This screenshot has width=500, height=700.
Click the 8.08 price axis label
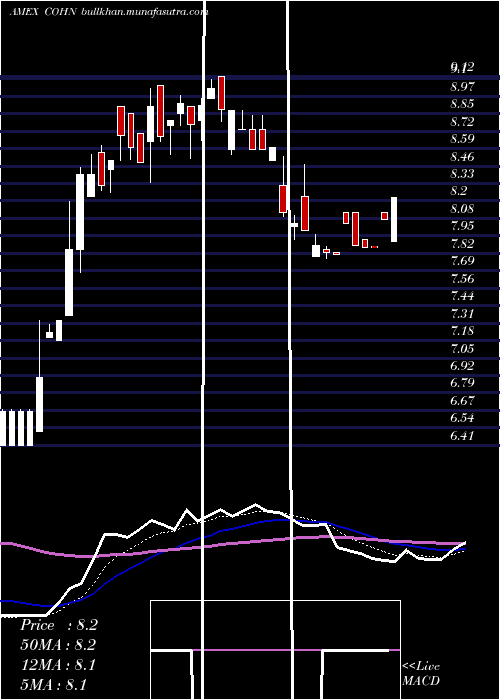(462, 208)
